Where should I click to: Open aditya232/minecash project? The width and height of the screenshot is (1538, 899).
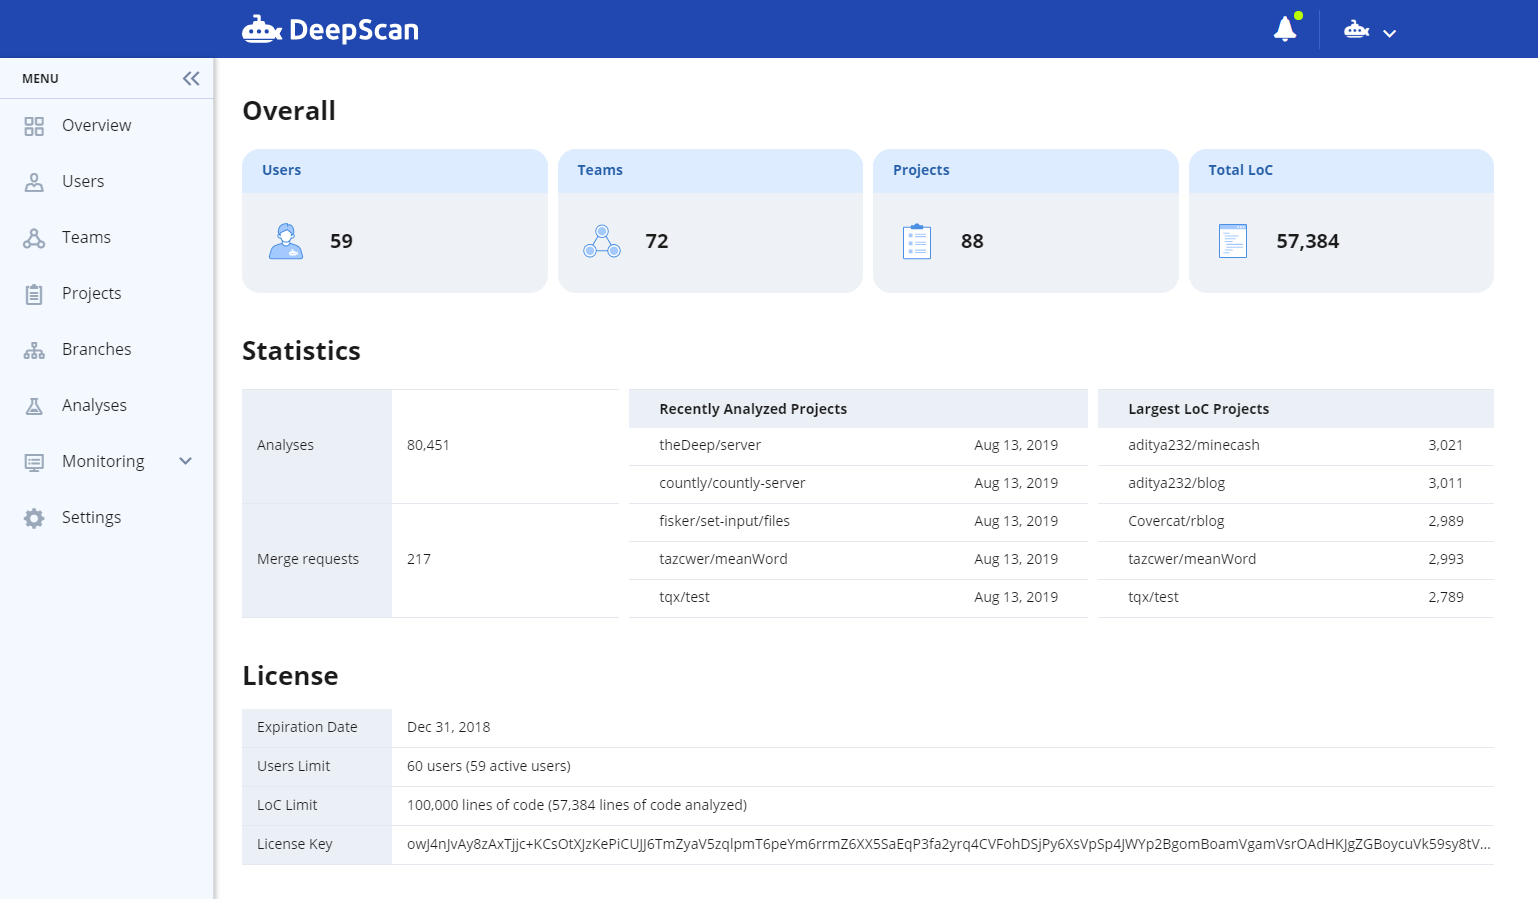tap(1194, 445)
